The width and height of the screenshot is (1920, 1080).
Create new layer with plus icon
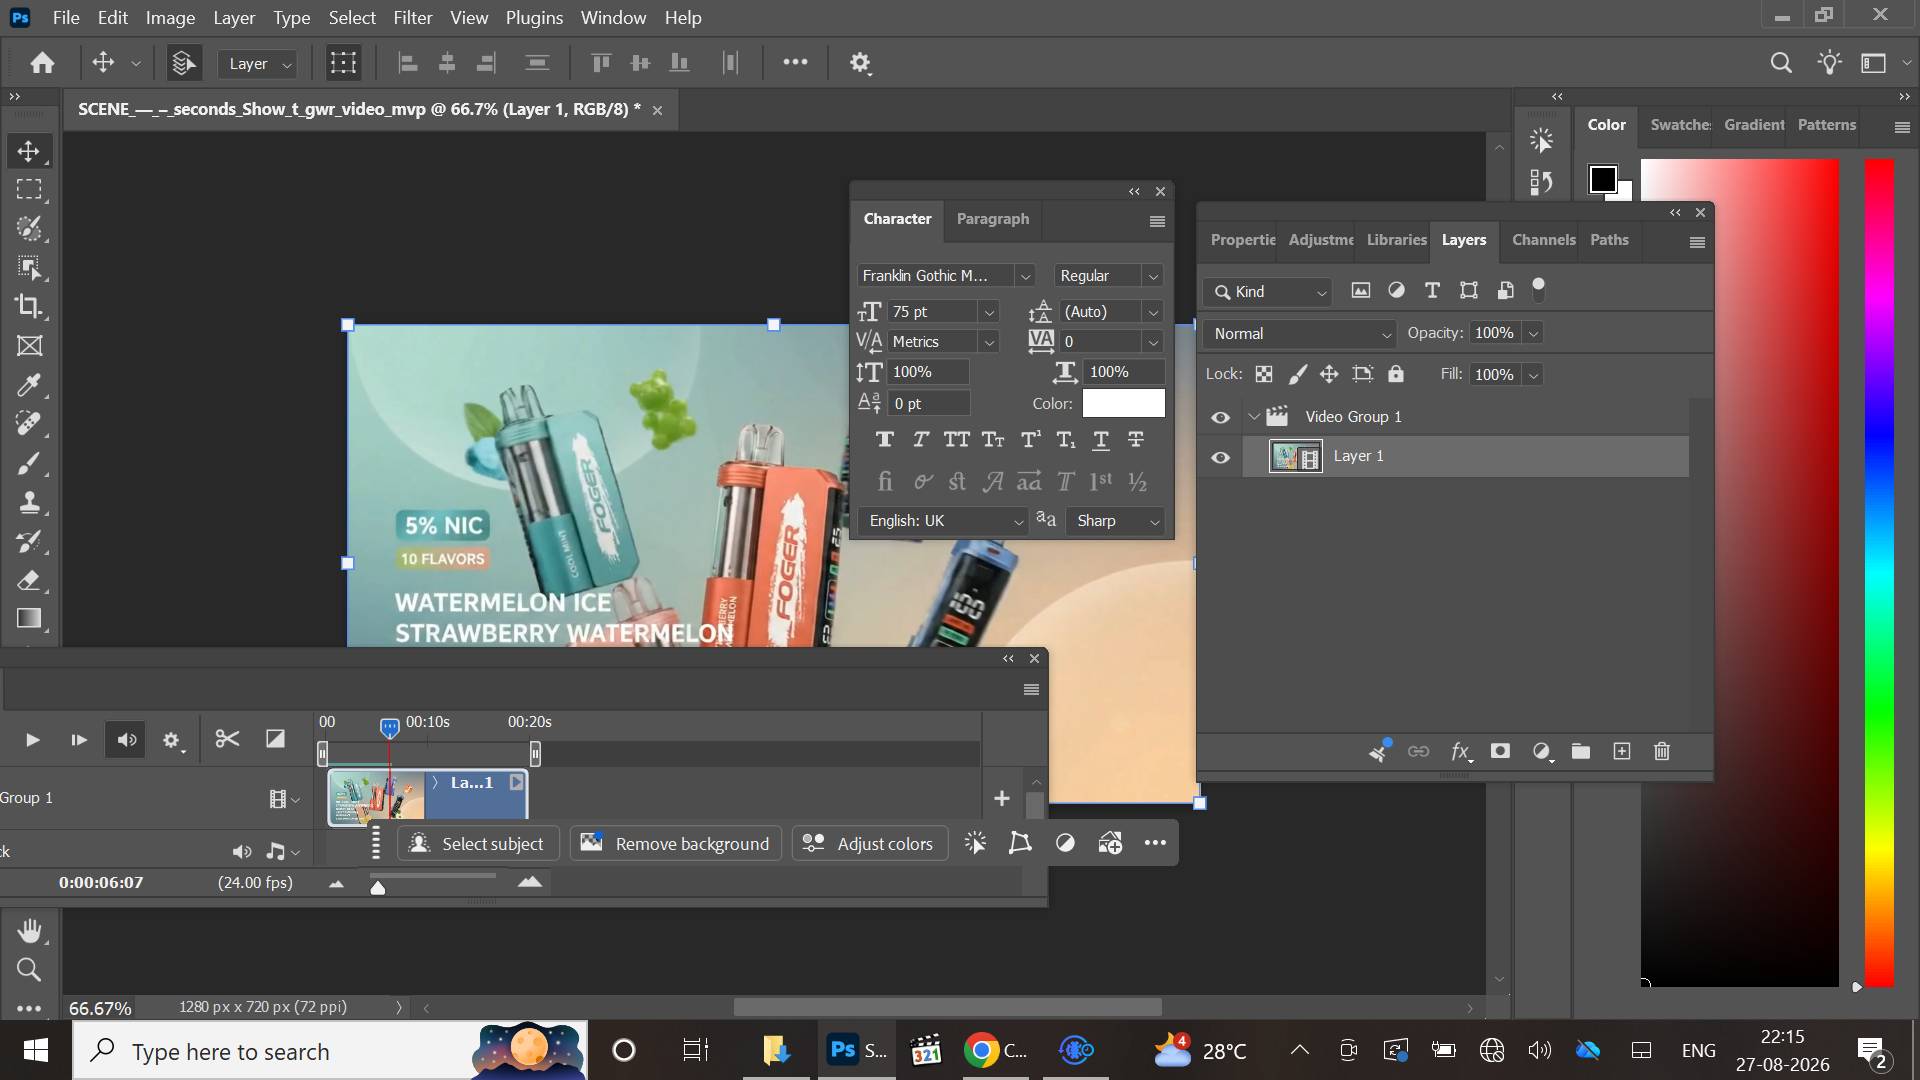1622,751
